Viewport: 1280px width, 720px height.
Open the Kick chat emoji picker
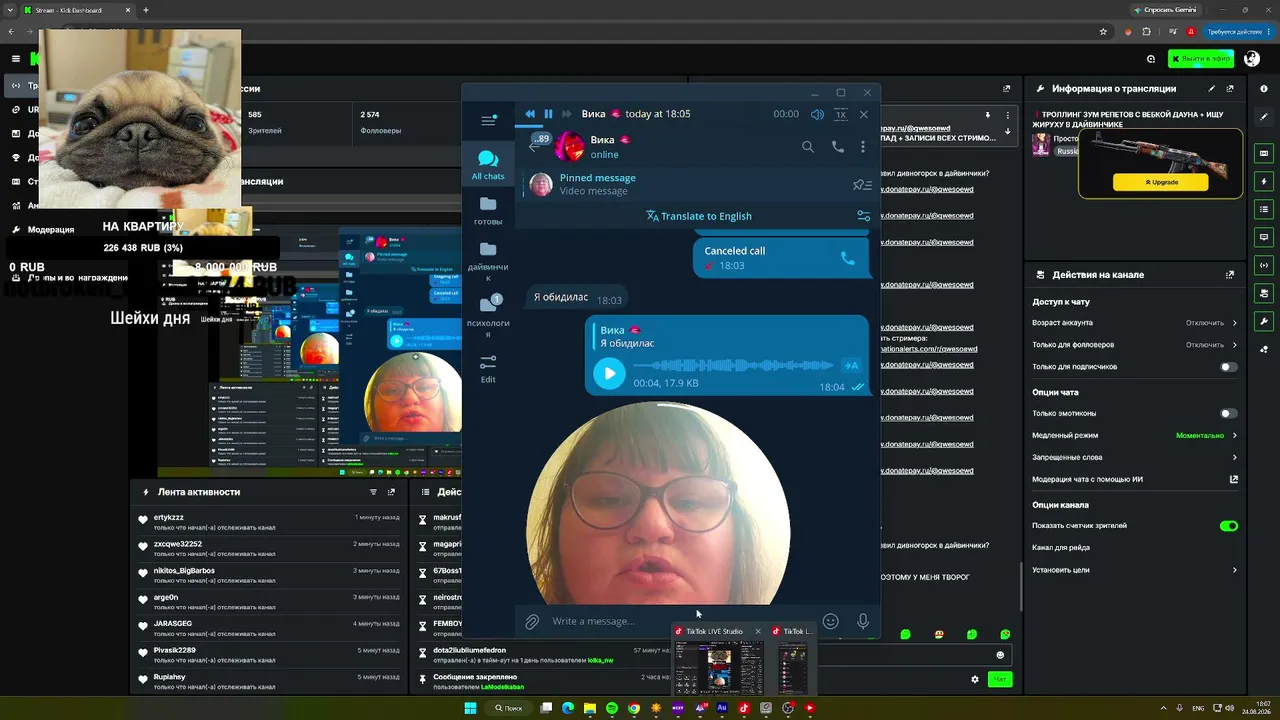pyautogui.click(x=1000, y=655)
